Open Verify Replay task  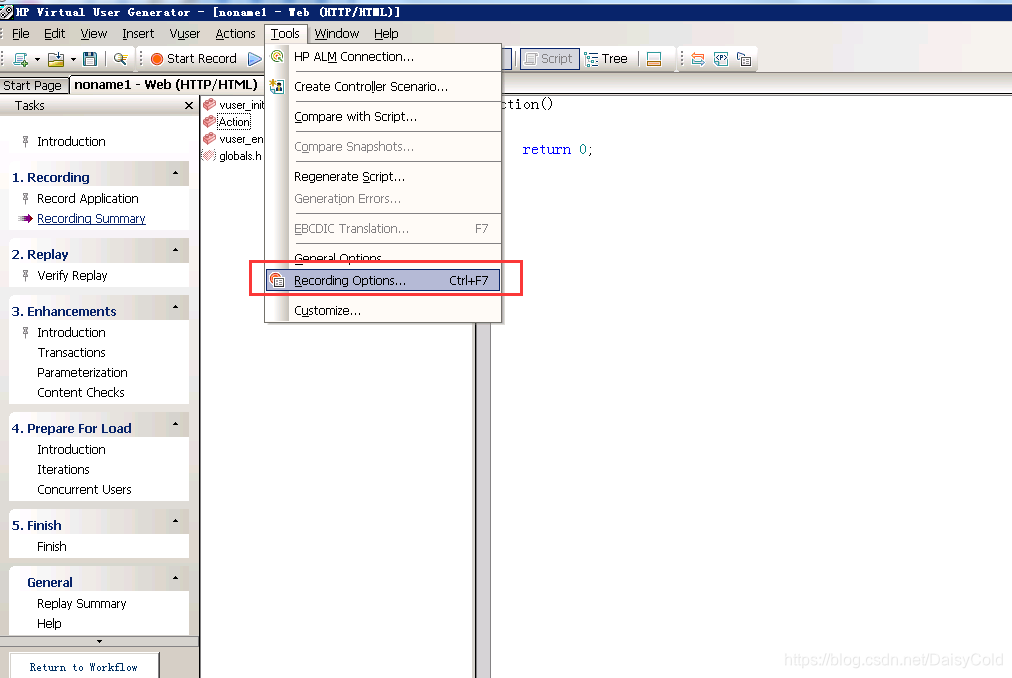[72, 276]
